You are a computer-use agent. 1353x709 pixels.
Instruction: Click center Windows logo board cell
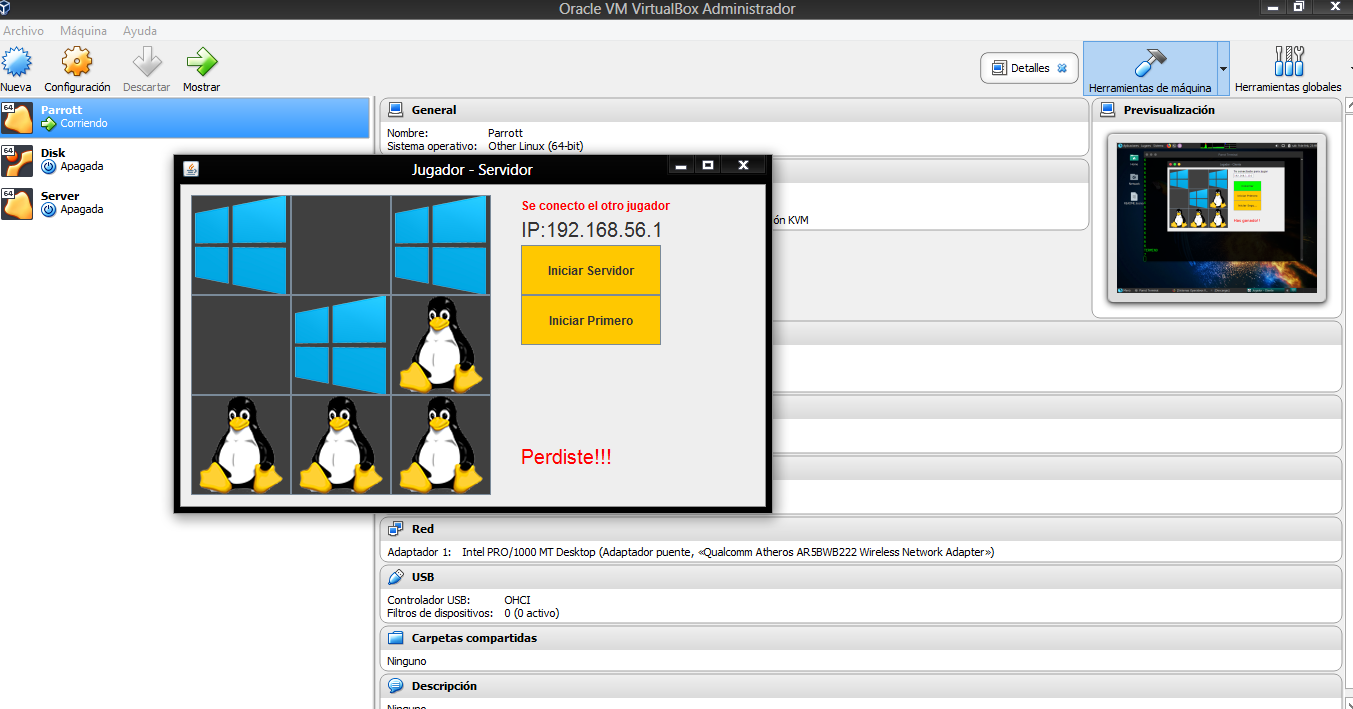[341, 345]
